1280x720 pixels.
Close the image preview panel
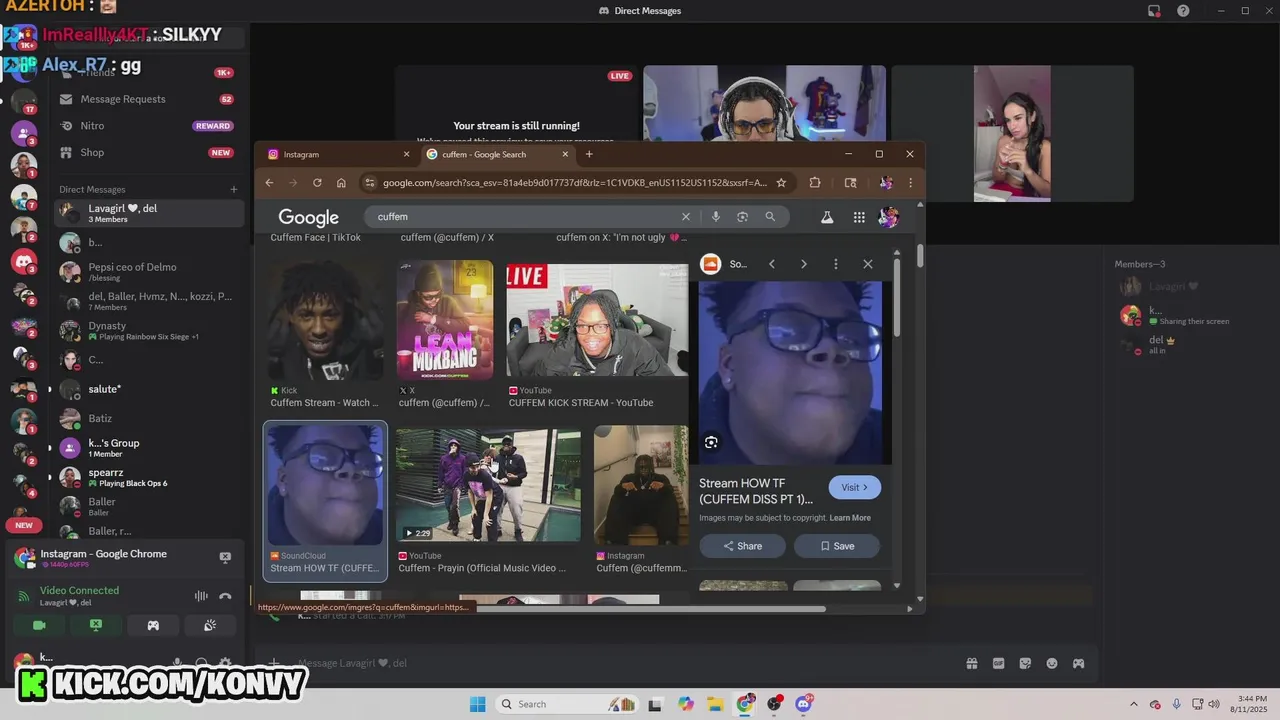point(868,264)
